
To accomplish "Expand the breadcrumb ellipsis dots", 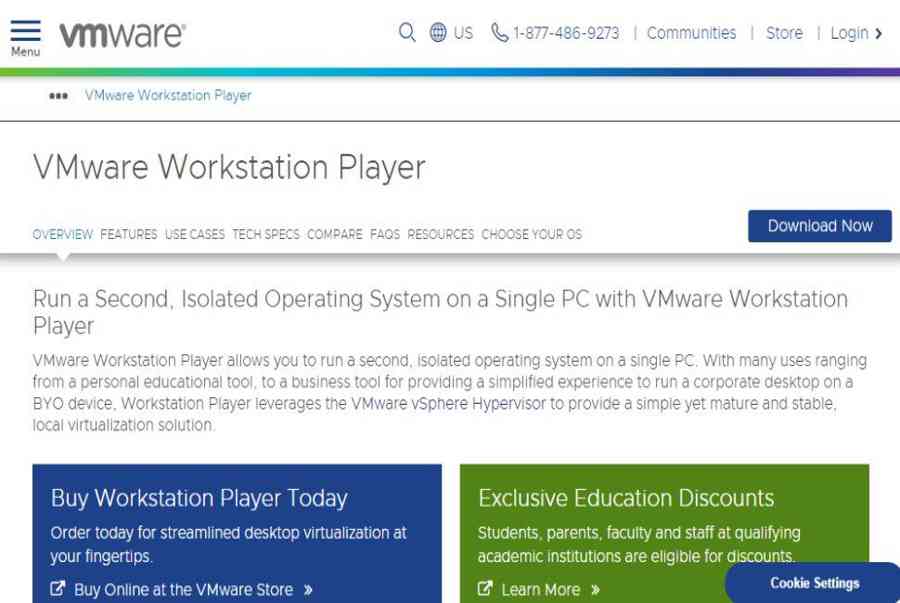I will point(59,96).
